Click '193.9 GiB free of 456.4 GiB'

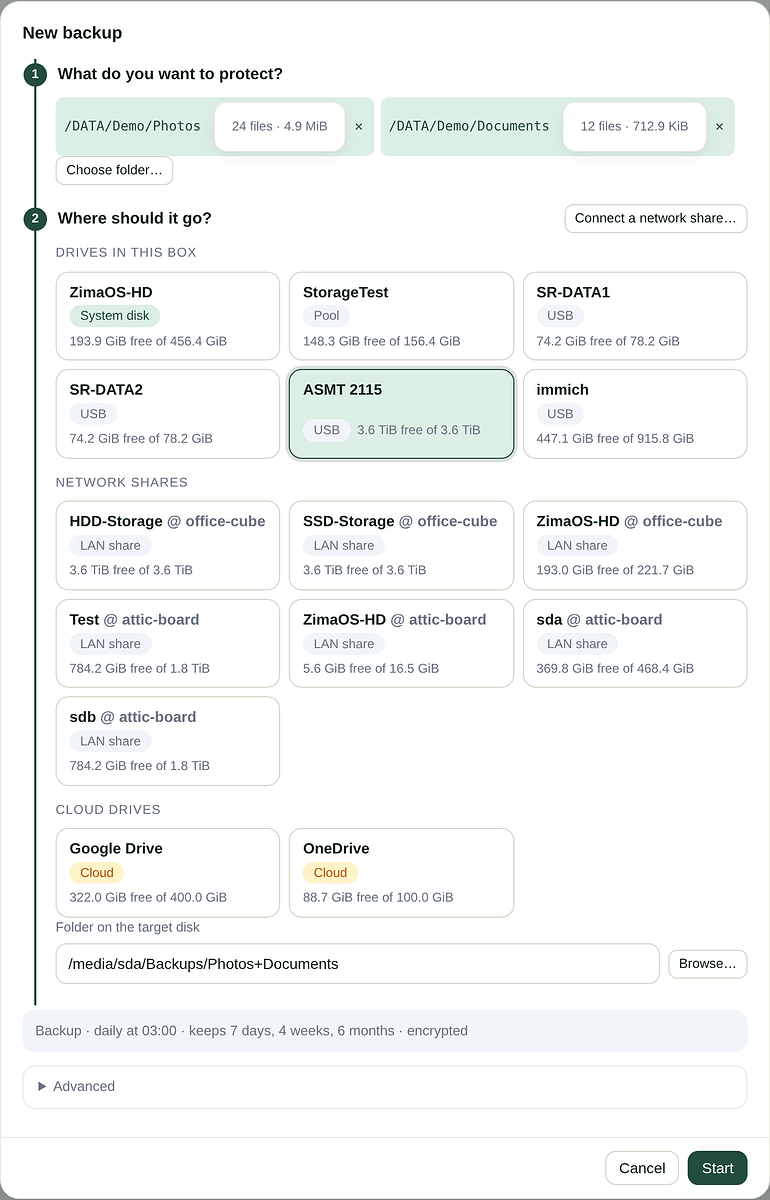148,341
